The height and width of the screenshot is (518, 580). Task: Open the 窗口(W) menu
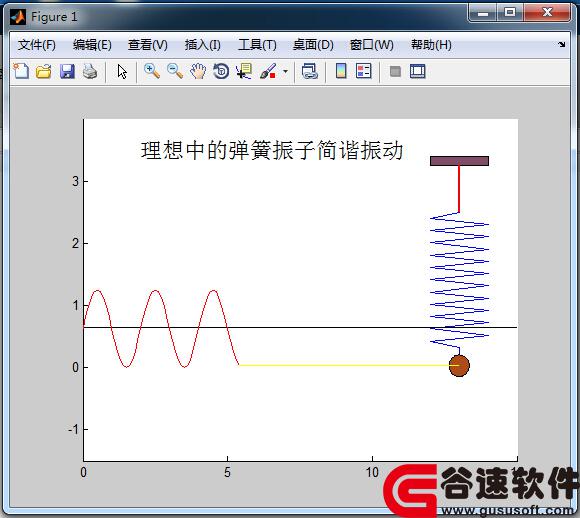372,45
